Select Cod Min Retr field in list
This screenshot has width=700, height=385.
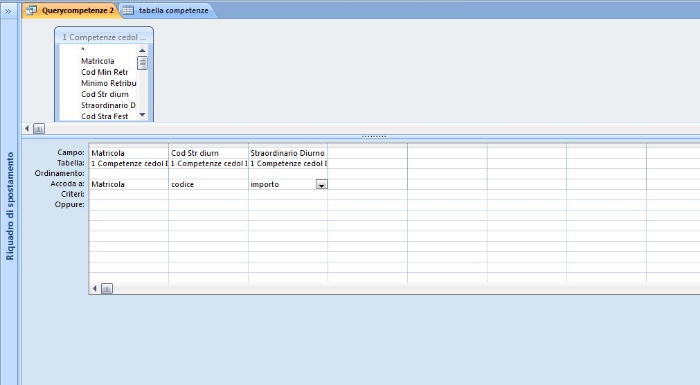pos(104,72)
